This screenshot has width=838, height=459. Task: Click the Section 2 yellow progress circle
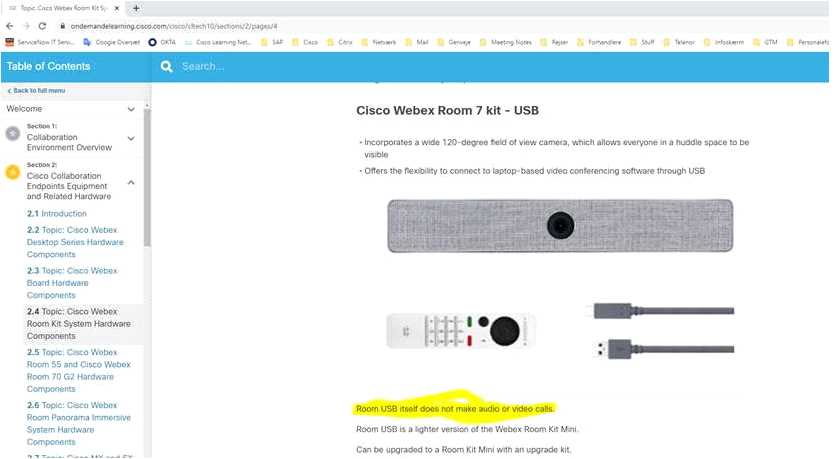[13, 172]
